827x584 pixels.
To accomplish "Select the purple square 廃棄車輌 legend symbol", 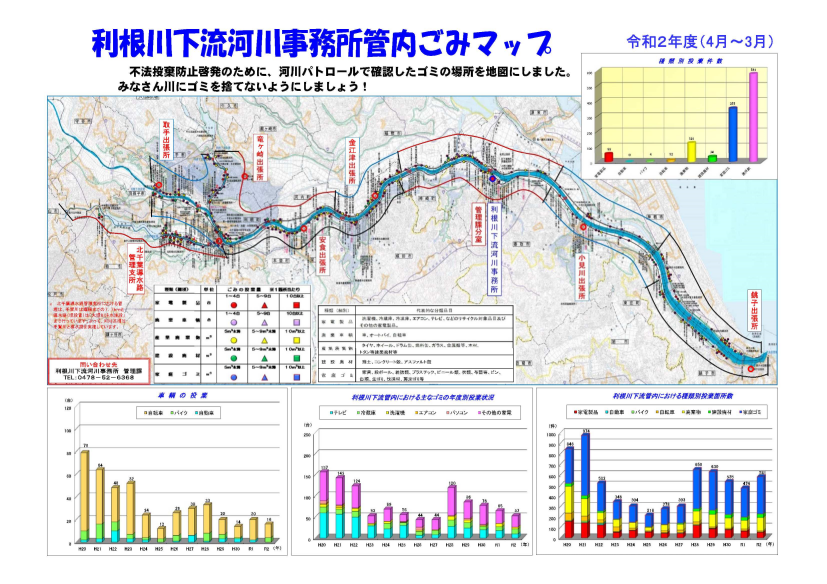I will 296,322.
